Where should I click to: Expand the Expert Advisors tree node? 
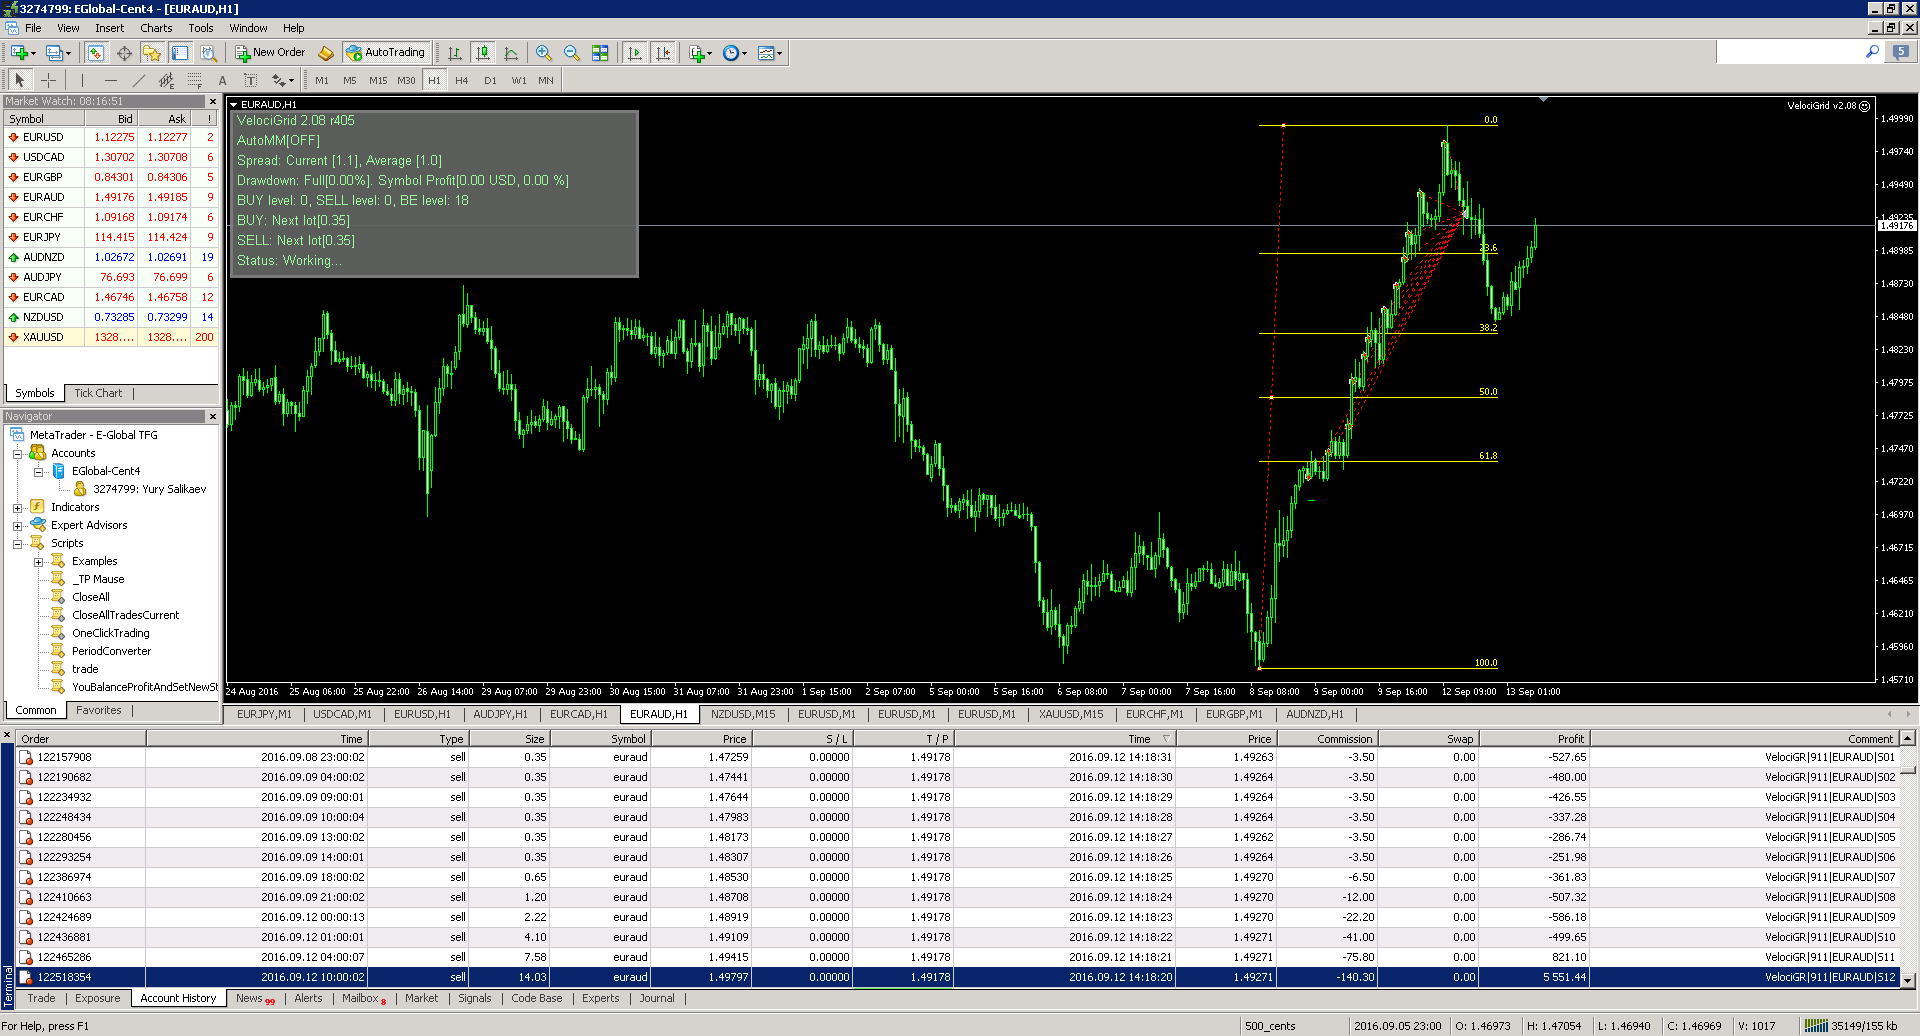pyautogui.click(x=17, y=526)
